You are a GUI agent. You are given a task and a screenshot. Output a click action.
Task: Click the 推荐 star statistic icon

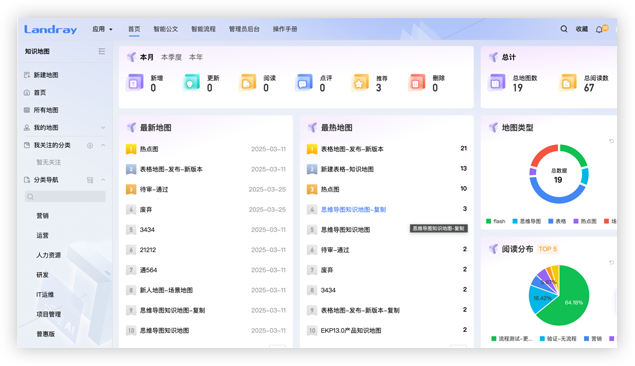359,83
